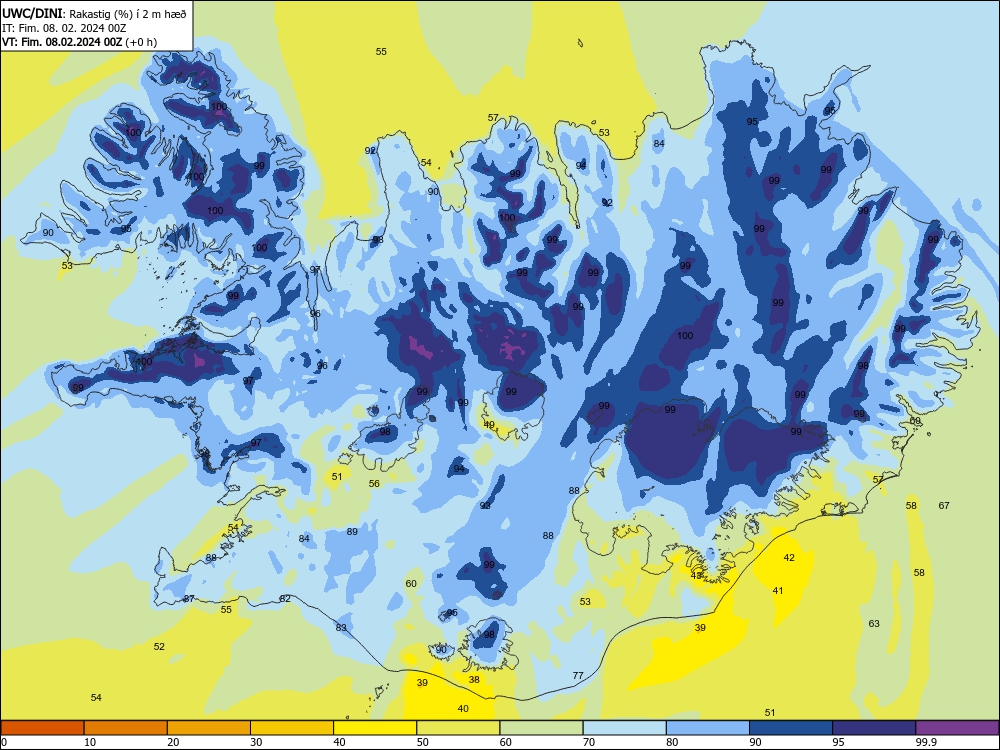This screenshot has width=1000, height=750.
Task: Click the '38' humidity value on the map
Action: tap(474, 680)
